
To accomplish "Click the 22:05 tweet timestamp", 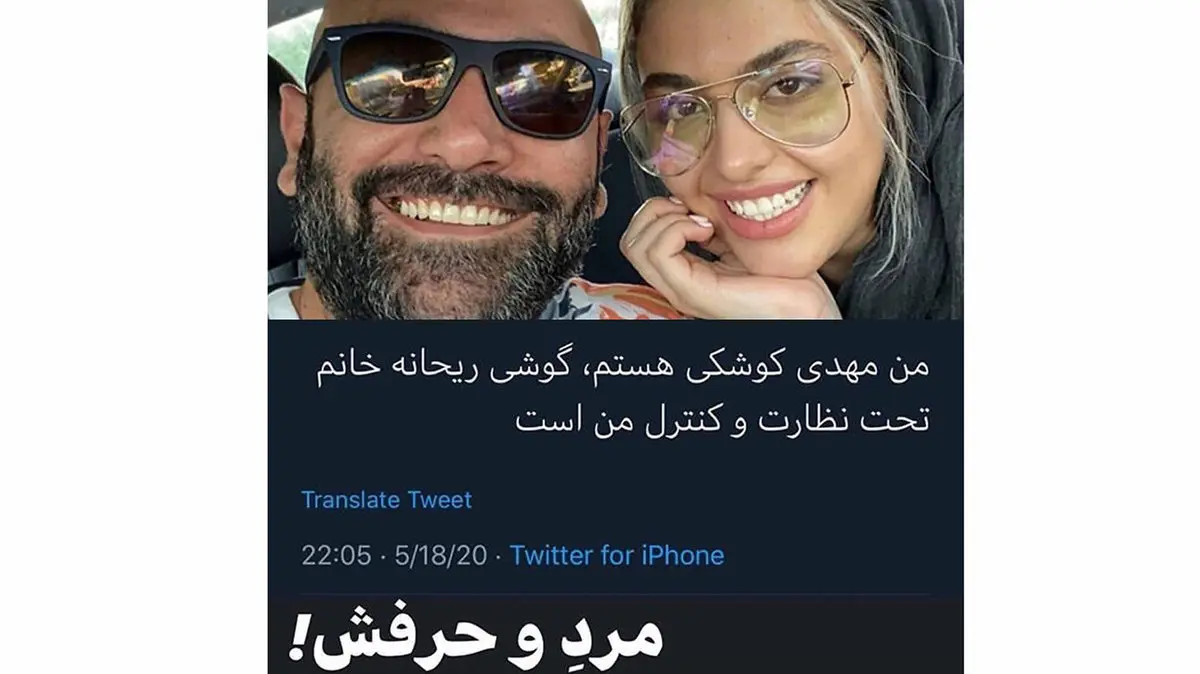I will point(336,556).
